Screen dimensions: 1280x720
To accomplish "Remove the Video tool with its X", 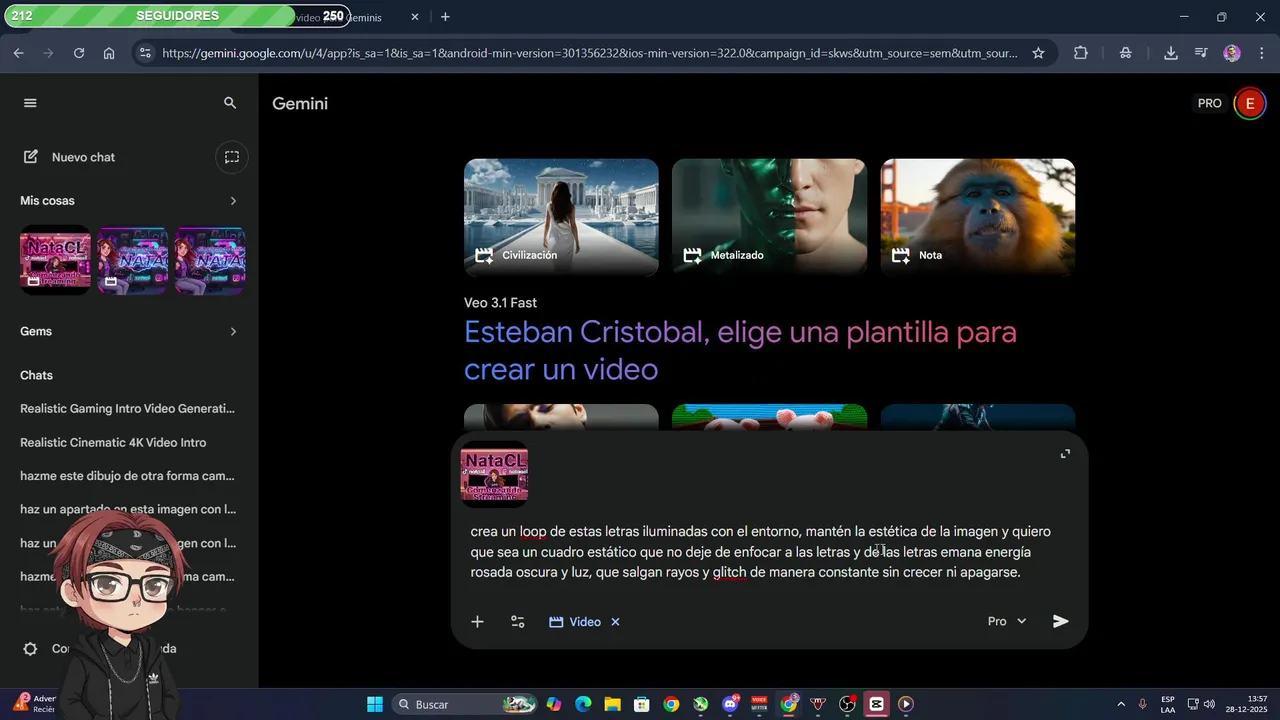I will click(x=615, y=622).
